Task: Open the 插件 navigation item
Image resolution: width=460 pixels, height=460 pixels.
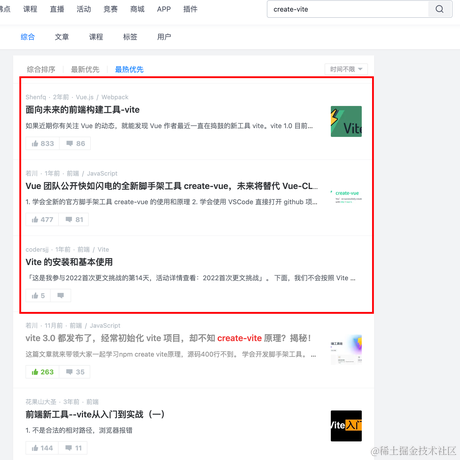Action: click(190, 9)
